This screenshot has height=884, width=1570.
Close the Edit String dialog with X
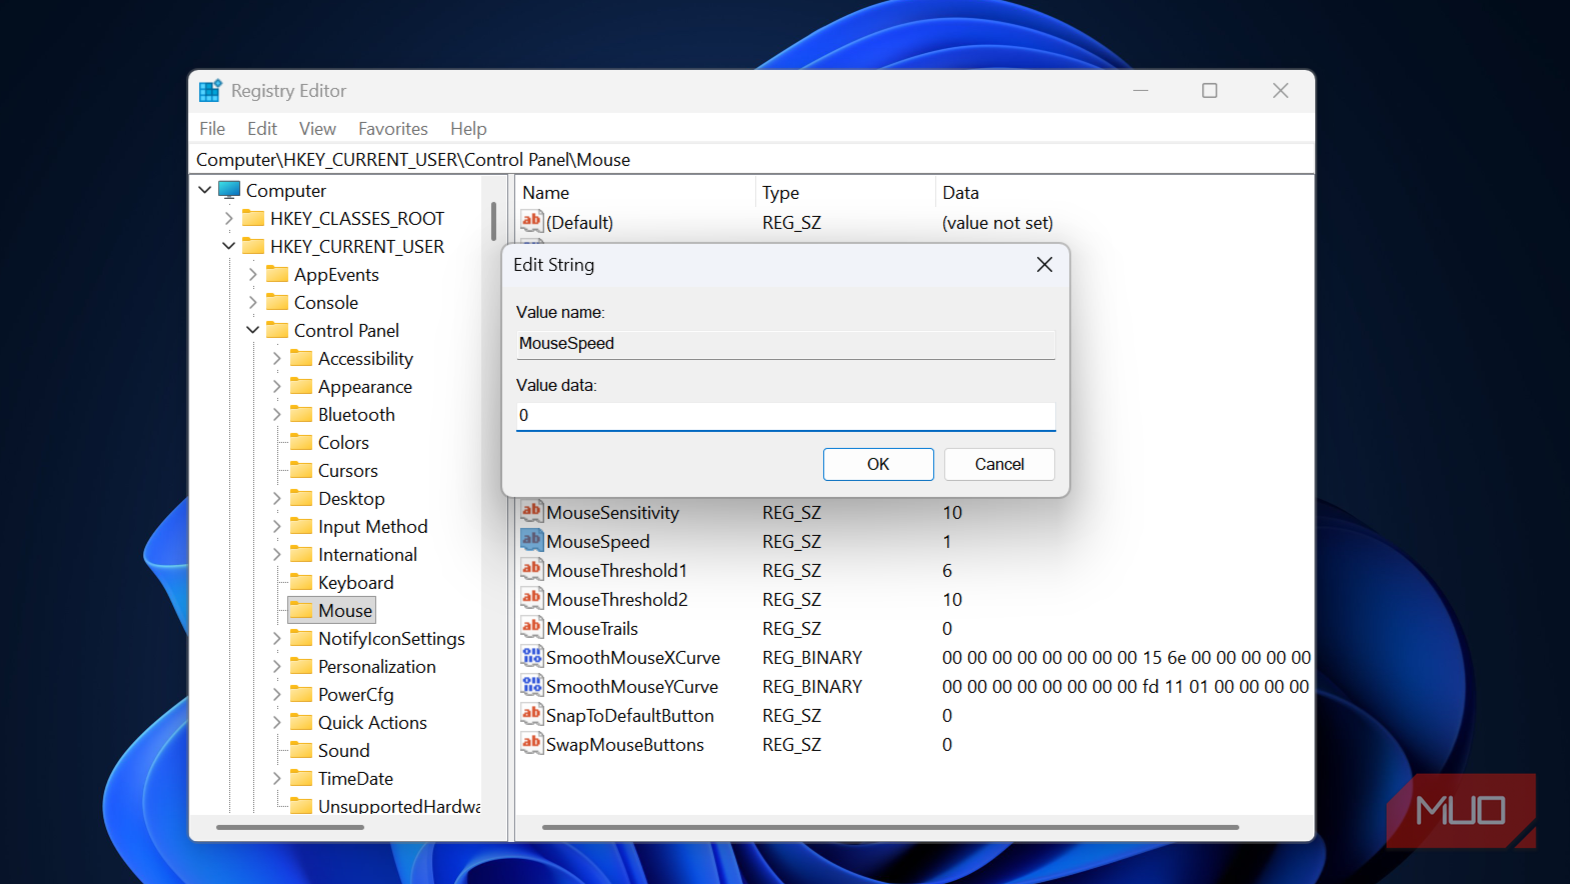click(1044, 264)
